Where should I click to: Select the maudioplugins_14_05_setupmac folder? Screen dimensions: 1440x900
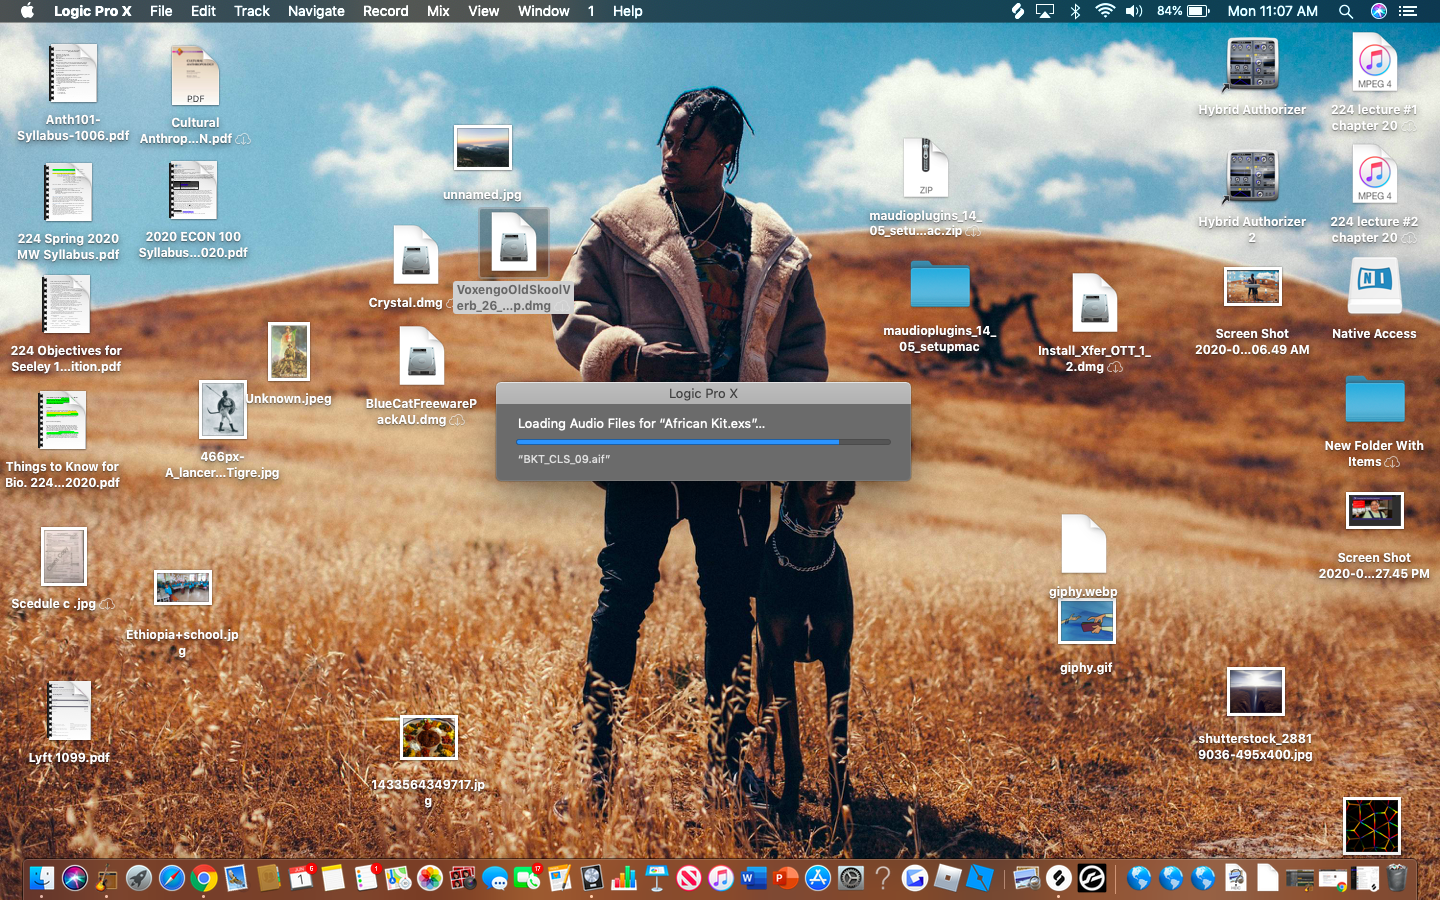pyautogui.click(x=940, y=285)
